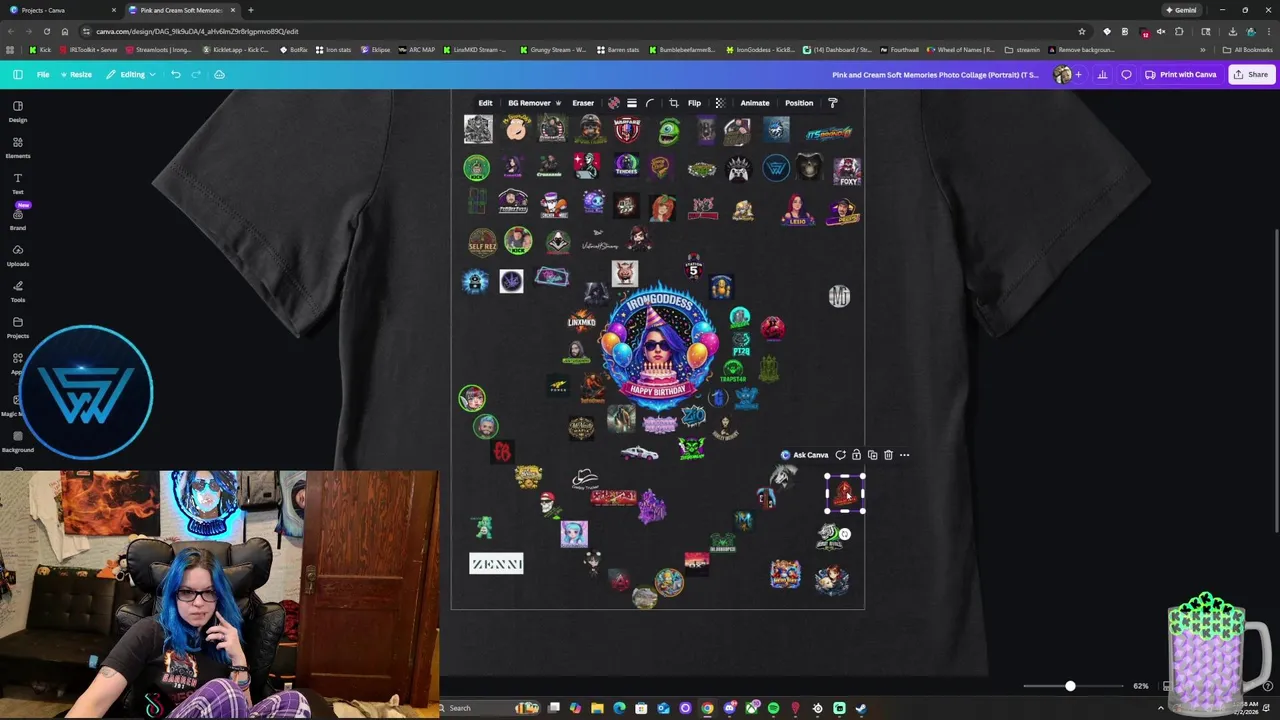Open the Gemini button in Chrome
Image resolution: width=1280 pixels, height=720 pixels.
point(1181,10)
